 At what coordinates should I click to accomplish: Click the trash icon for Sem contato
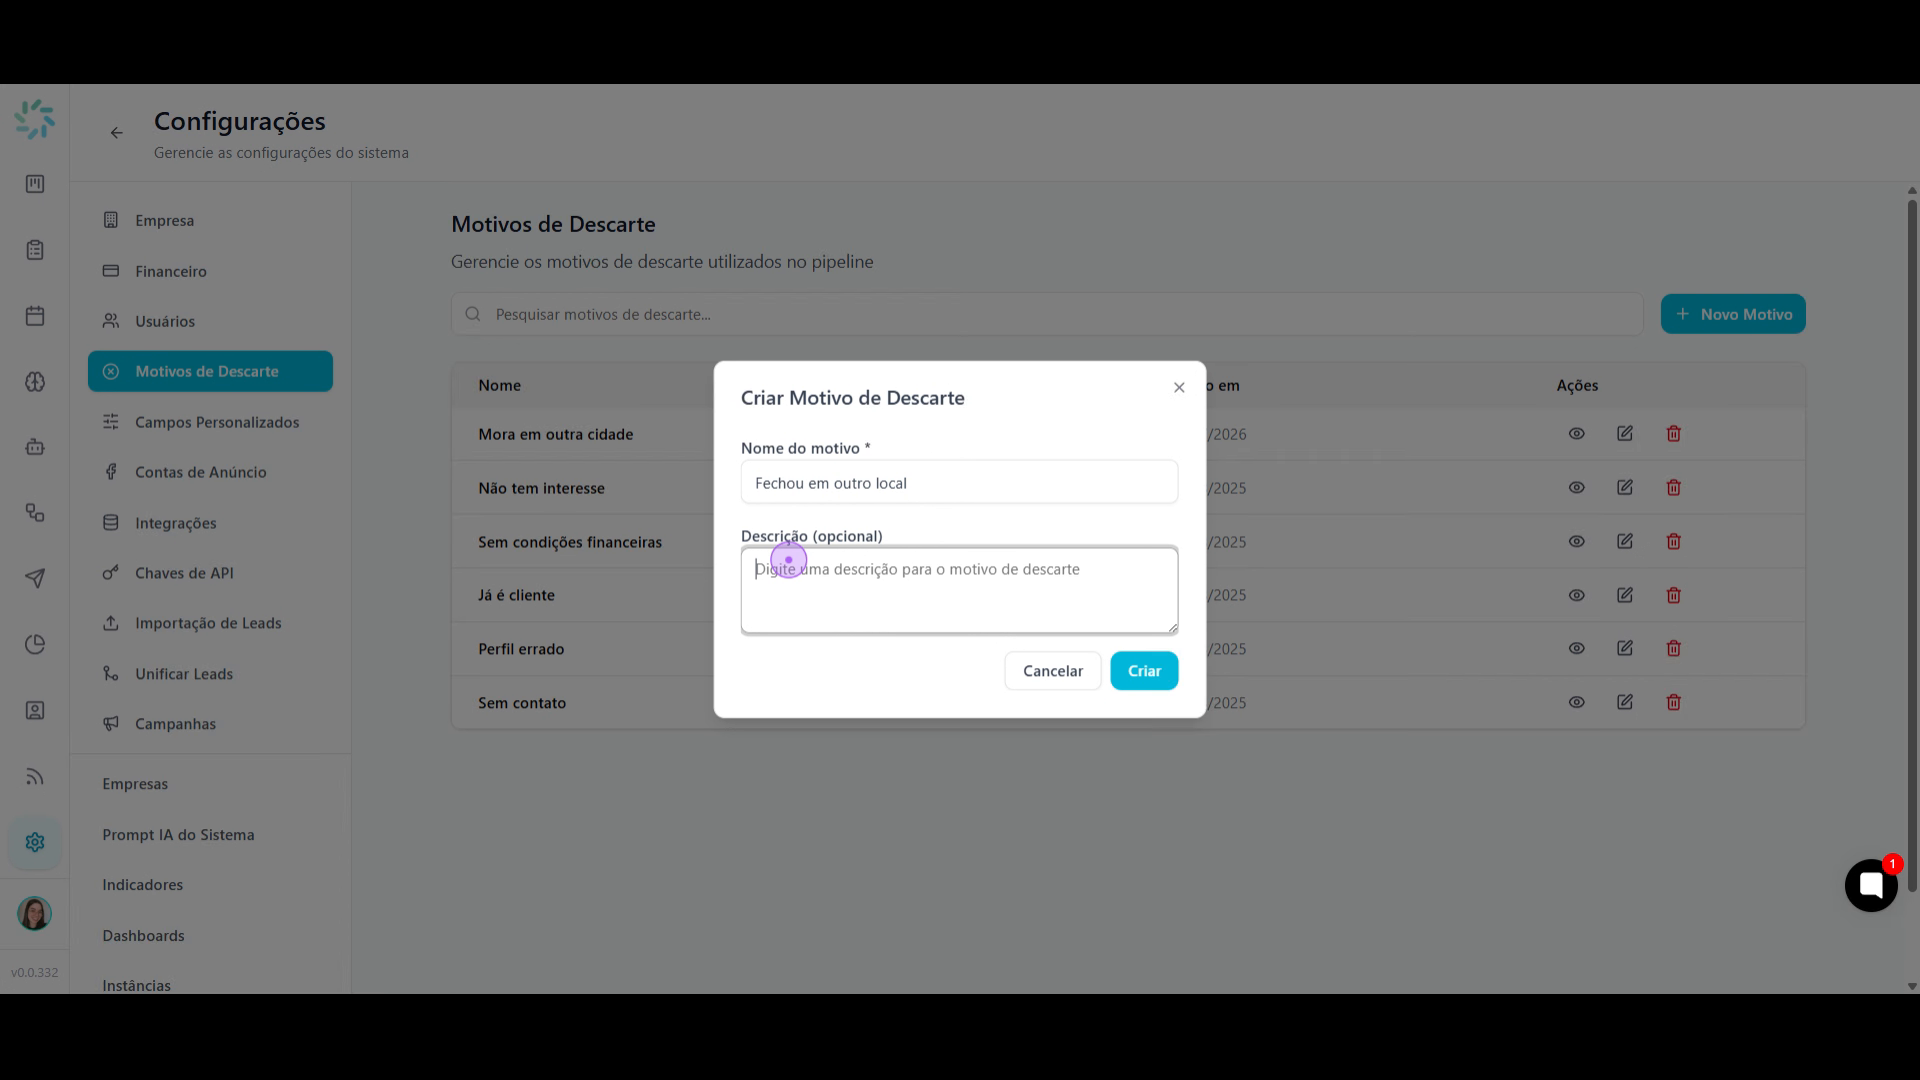click(1674, 702)
